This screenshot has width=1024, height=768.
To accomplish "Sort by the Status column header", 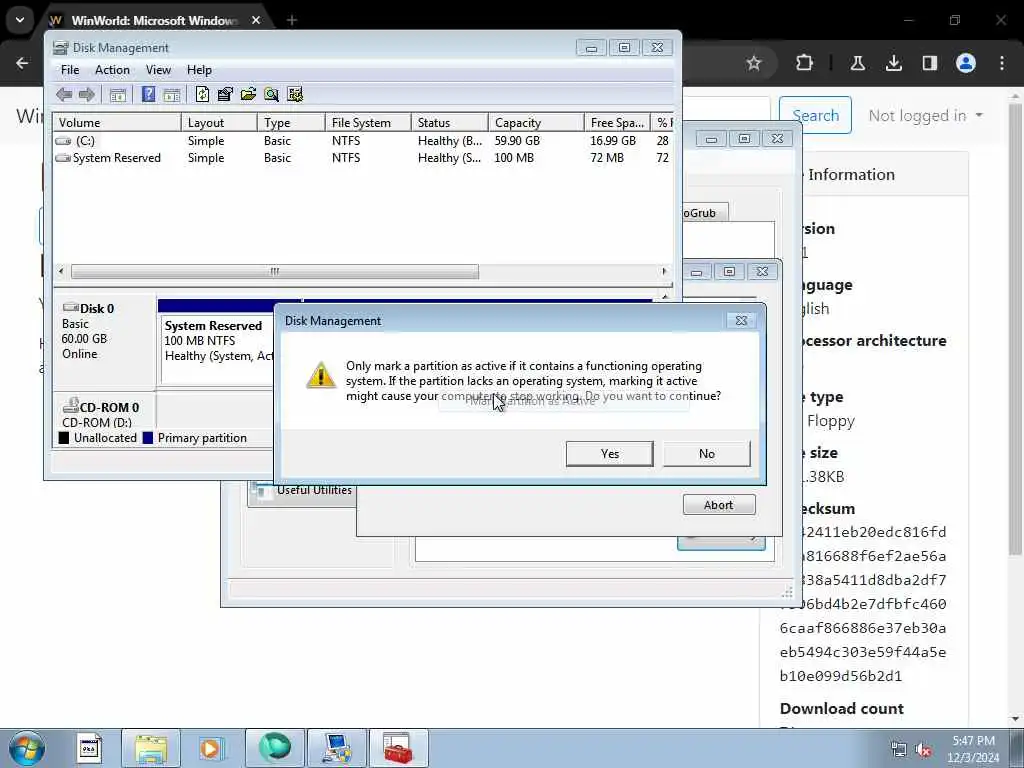I will click(450, 123).
